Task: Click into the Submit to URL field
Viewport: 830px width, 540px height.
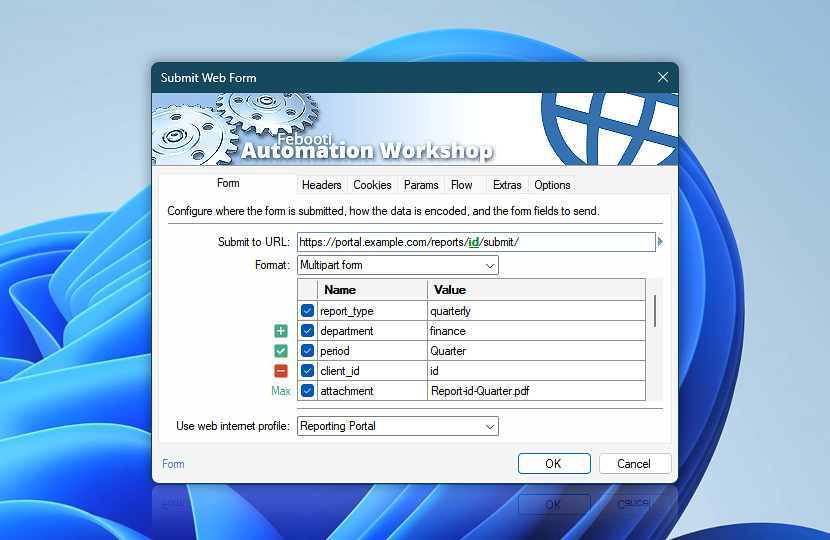Action: click(x=476, y=242)
